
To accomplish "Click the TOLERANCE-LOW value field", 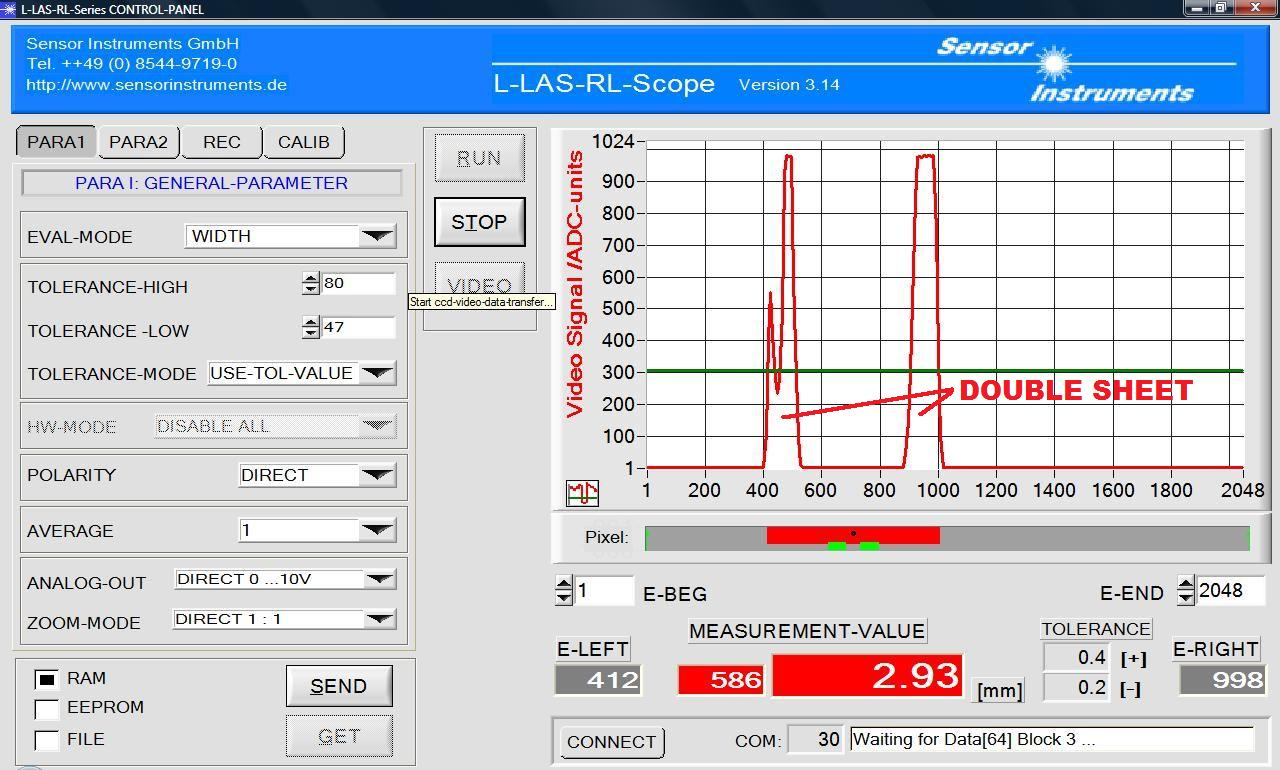I will point(358,327).
